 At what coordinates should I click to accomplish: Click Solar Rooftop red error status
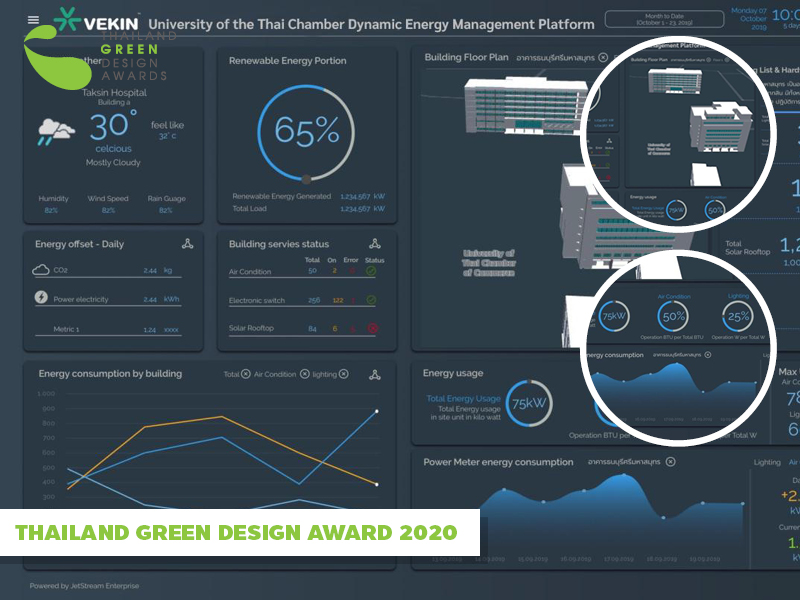click(x=373, y=328)
